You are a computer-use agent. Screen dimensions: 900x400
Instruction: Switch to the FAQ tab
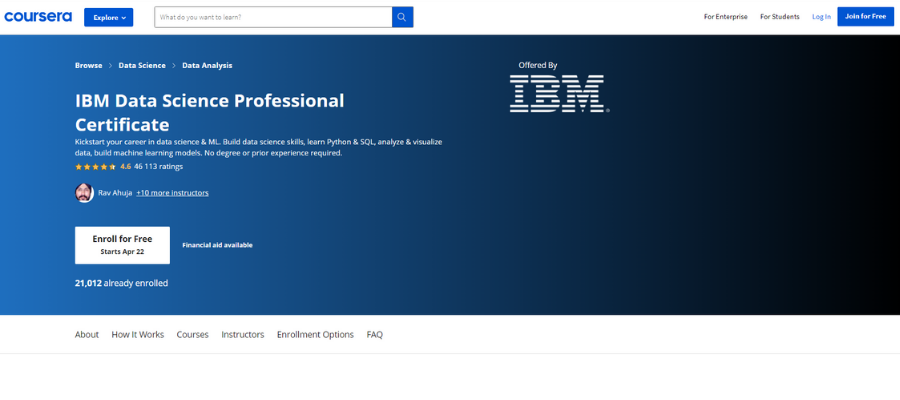point(375,335)
